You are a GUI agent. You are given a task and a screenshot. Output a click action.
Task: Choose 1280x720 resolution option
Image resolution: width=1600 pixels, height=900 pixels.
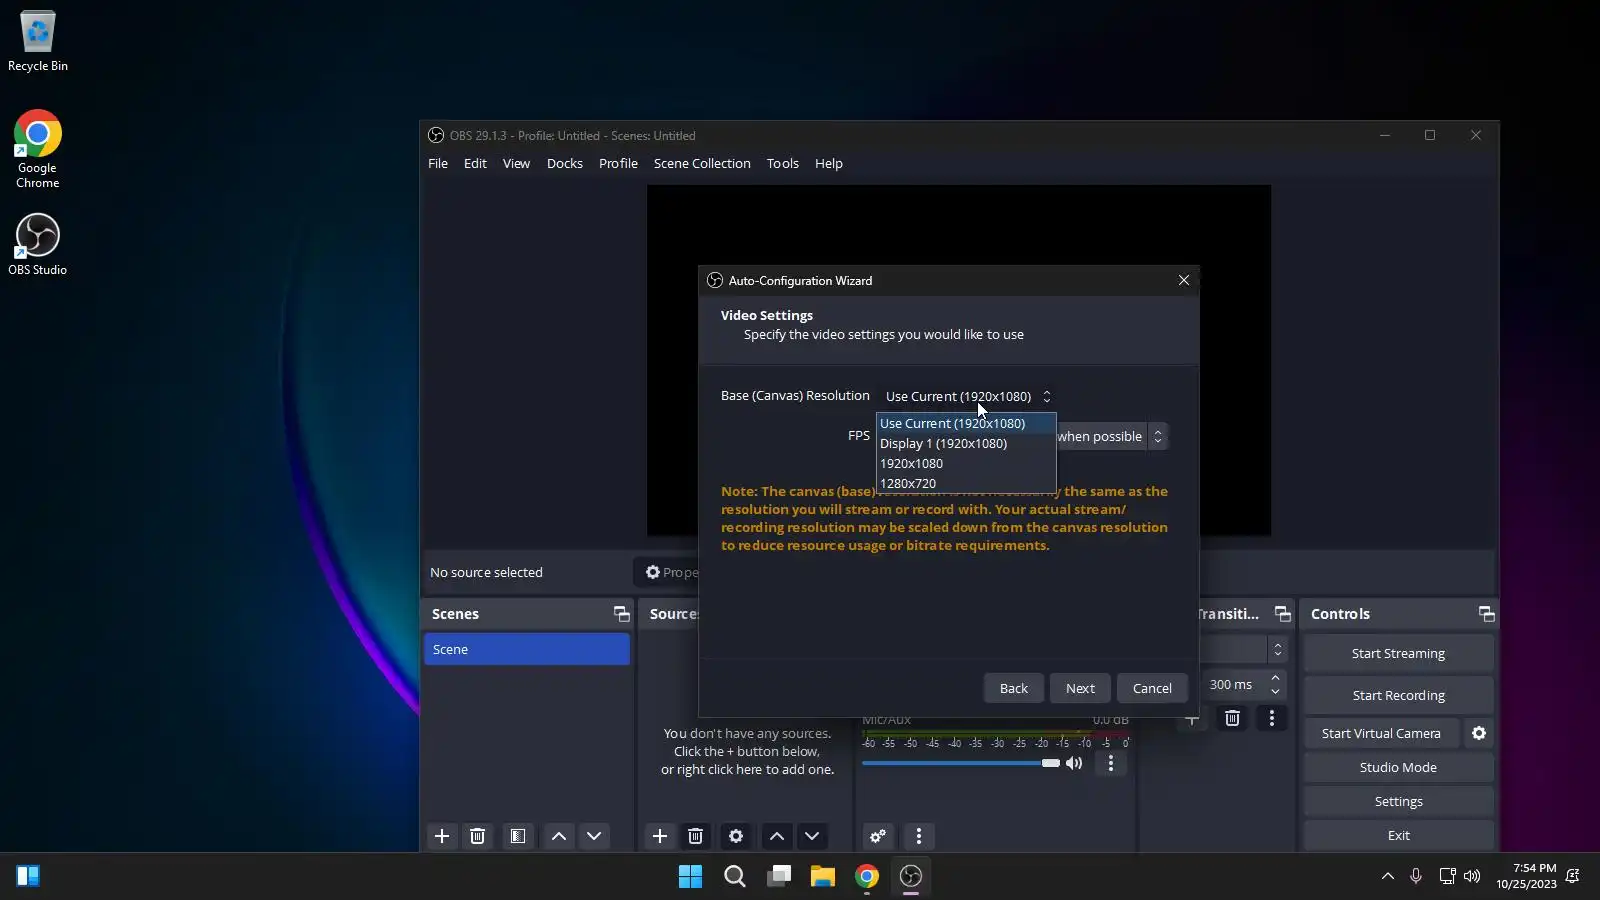tap(966, 483)
